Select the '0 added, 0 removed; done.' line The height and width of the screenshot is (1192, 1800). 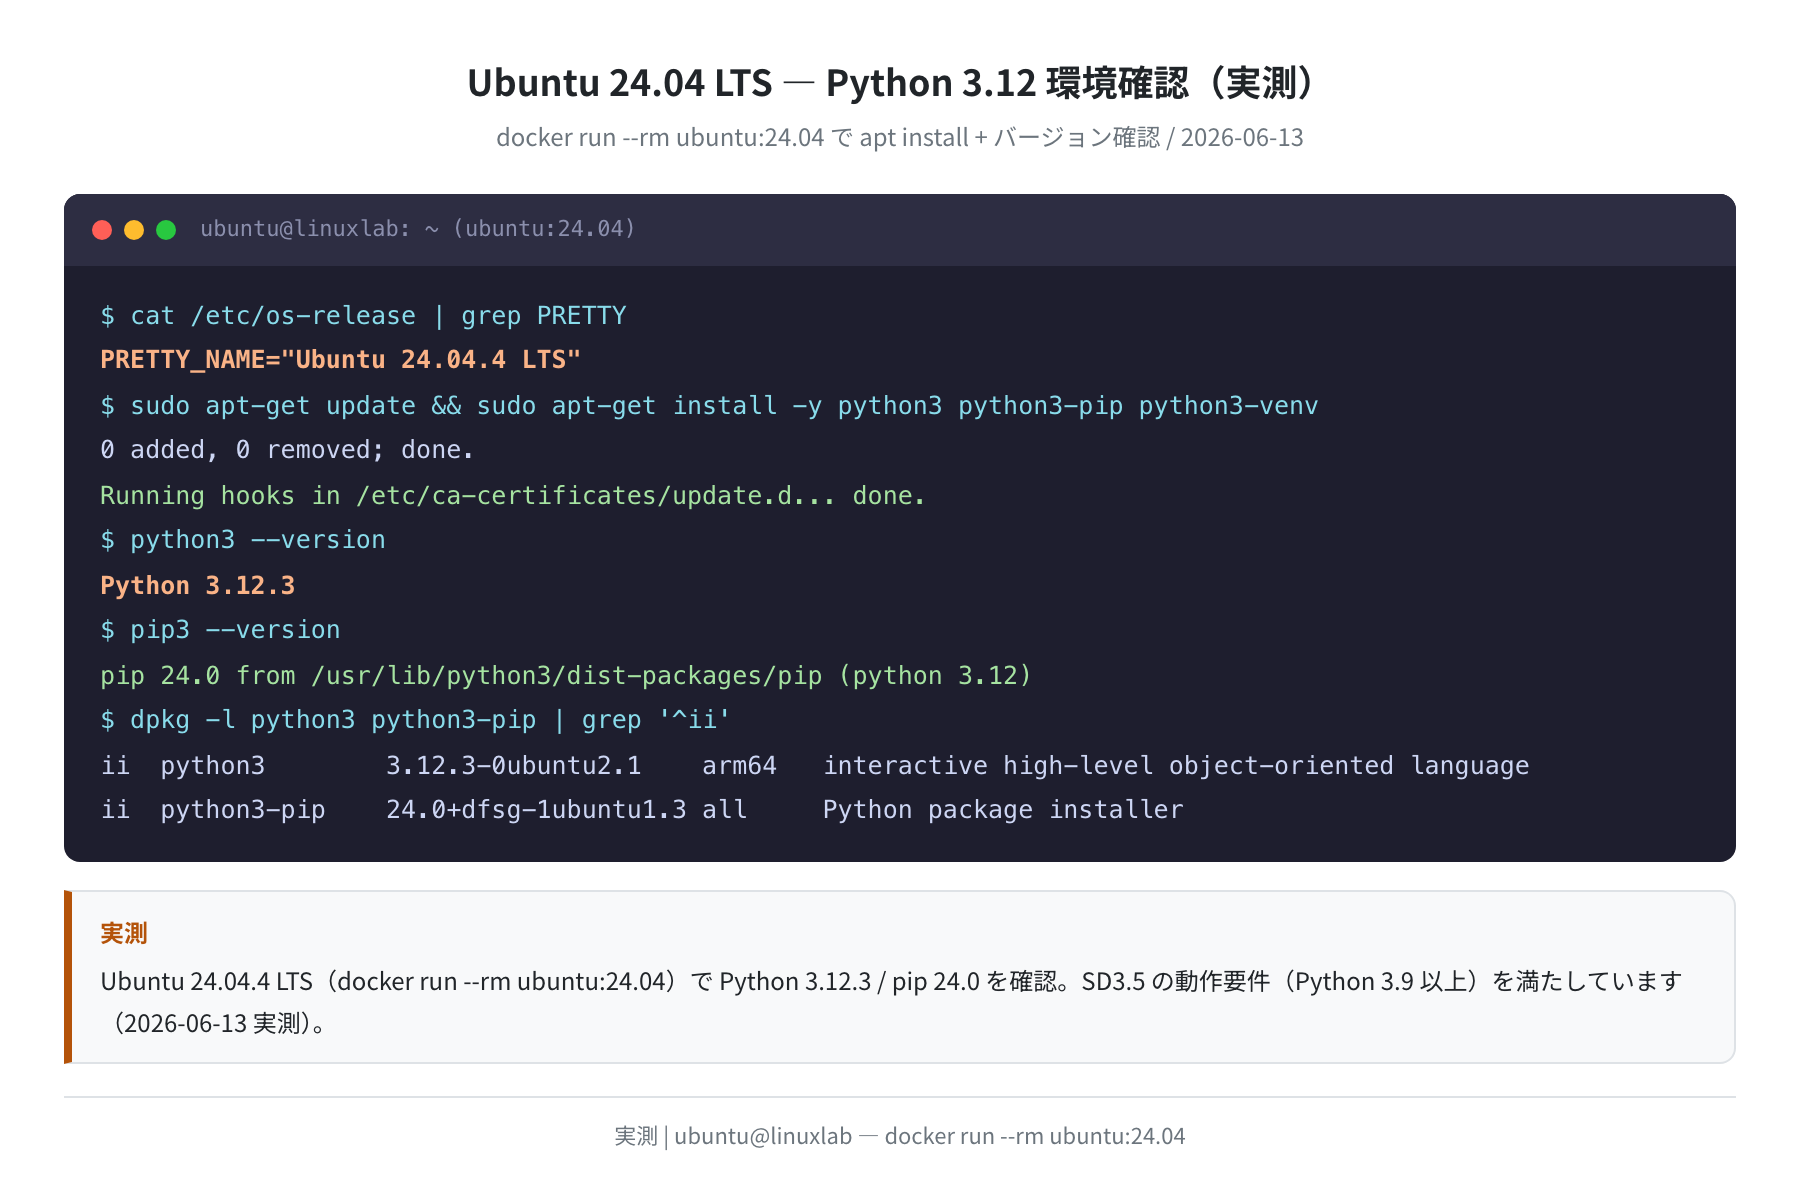(287, 450)
